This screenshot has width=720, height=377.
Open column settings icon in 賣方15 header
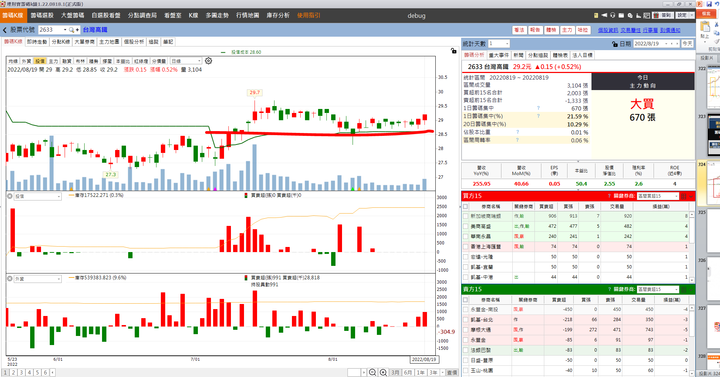click(684, 289)
